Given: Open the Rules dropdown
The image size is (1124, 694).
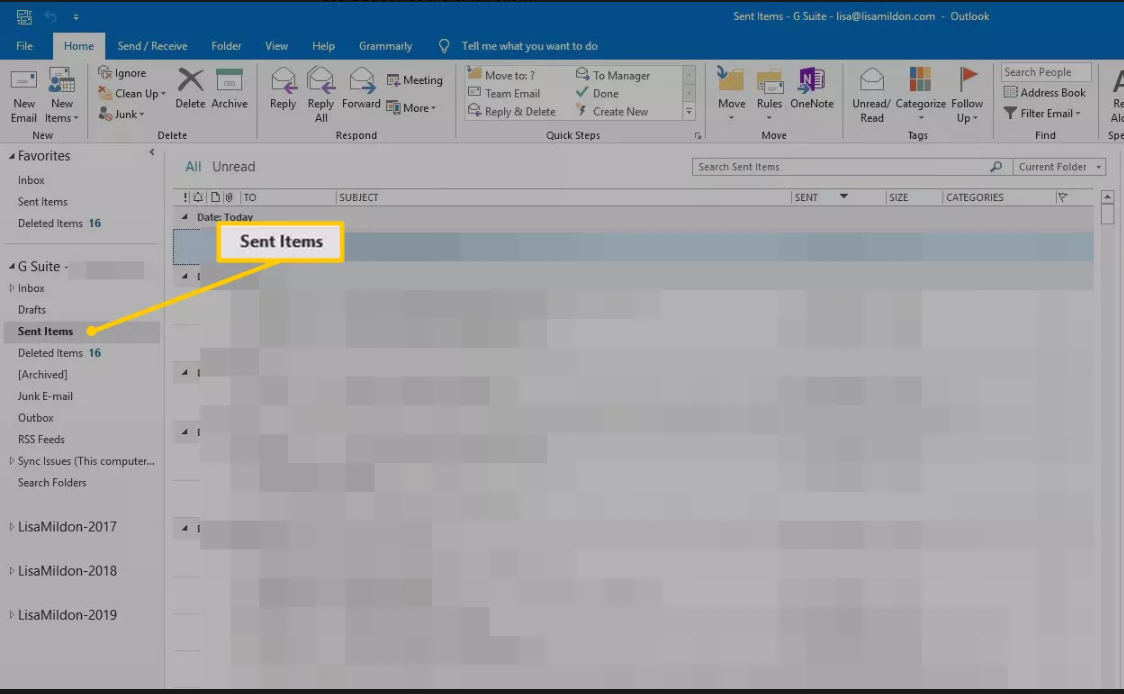Looking at the screenshot, I should pos(769,94).
